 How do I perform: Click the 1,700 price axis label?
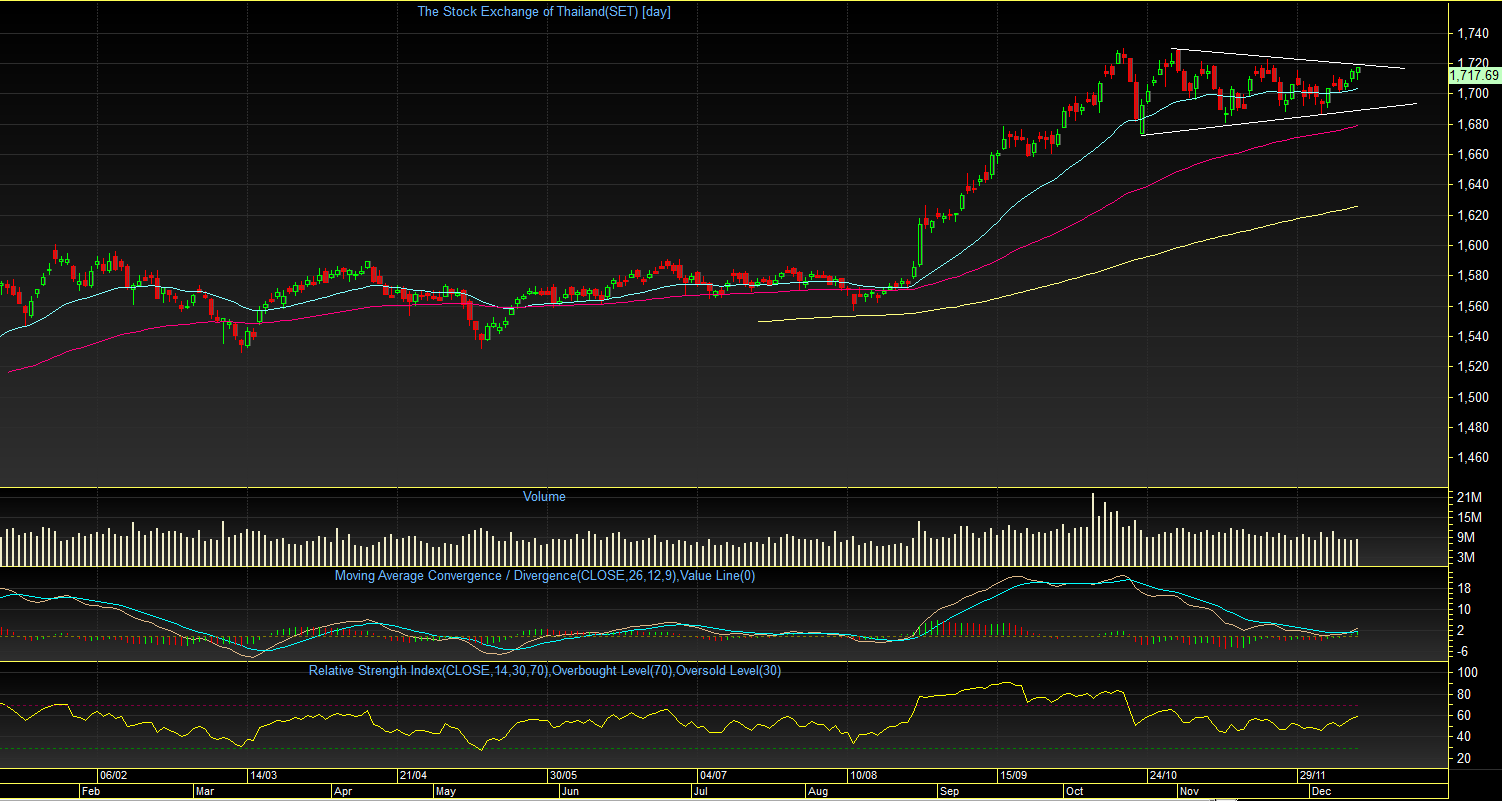tap(1472, 94)
